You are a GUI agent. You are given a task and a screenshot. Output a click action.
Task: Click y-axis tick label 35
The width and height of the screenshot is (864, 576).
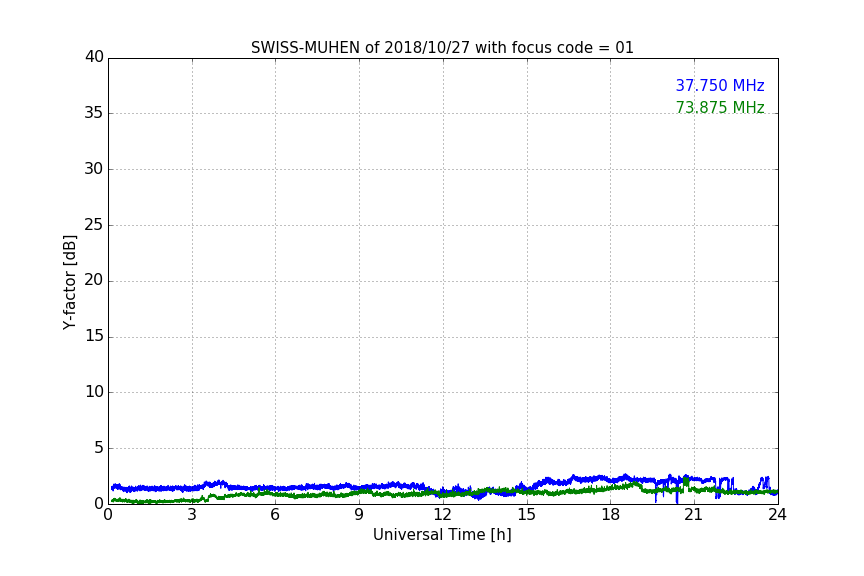pyautogui.click(x=94, y=113)
